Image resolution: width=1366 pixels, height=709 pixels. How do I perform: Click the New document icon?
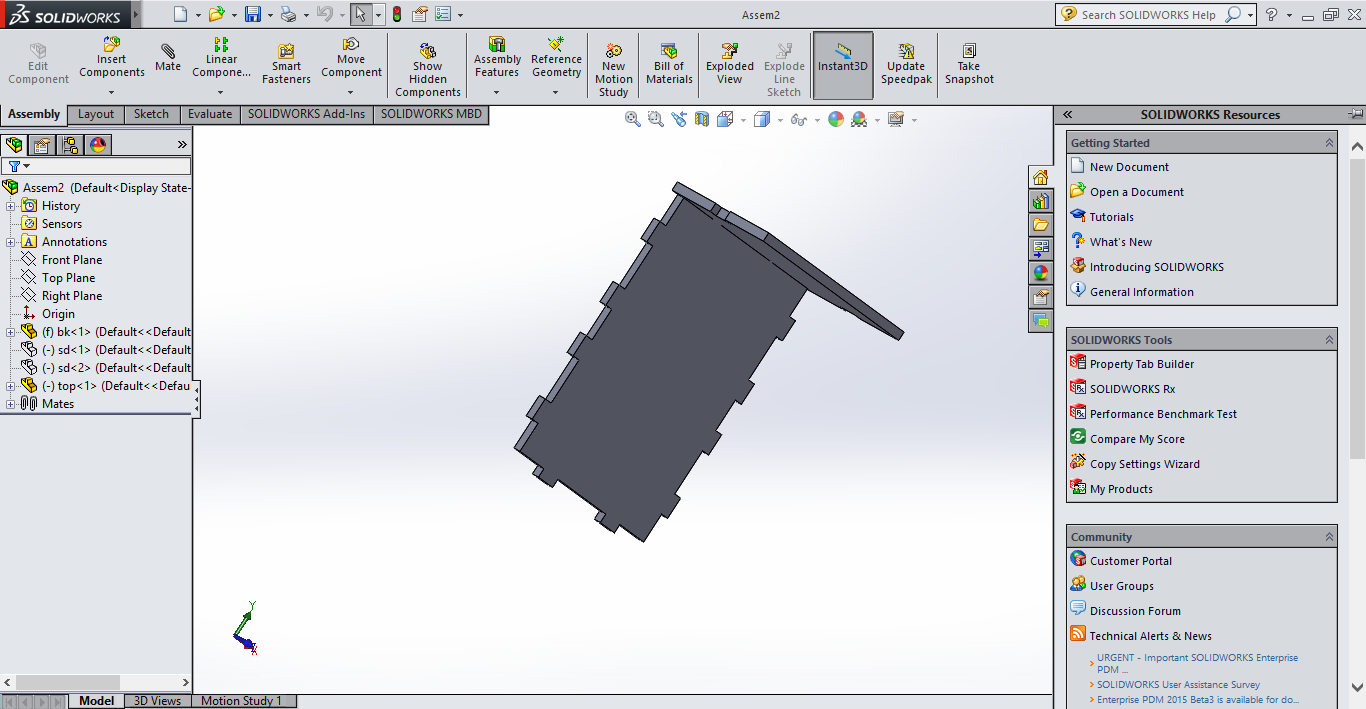tap(180, 14)
